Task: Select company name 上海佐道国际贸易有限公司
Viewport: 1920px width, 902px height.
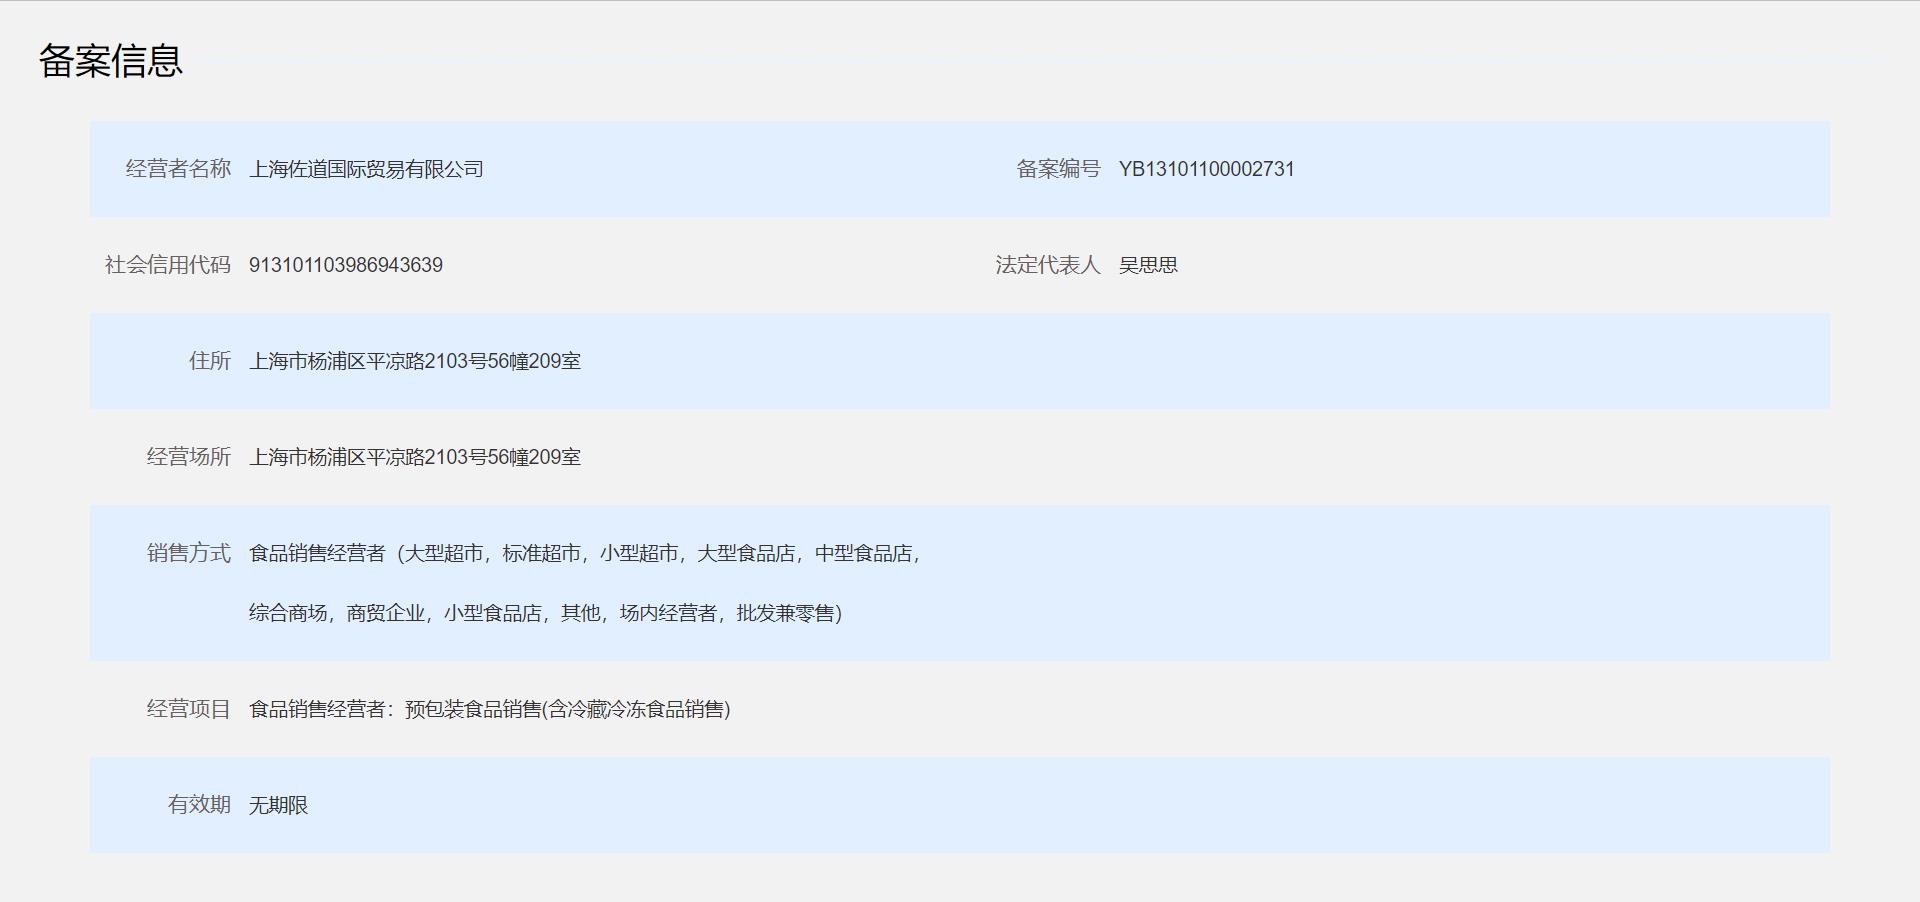Action: click(366, 169)
